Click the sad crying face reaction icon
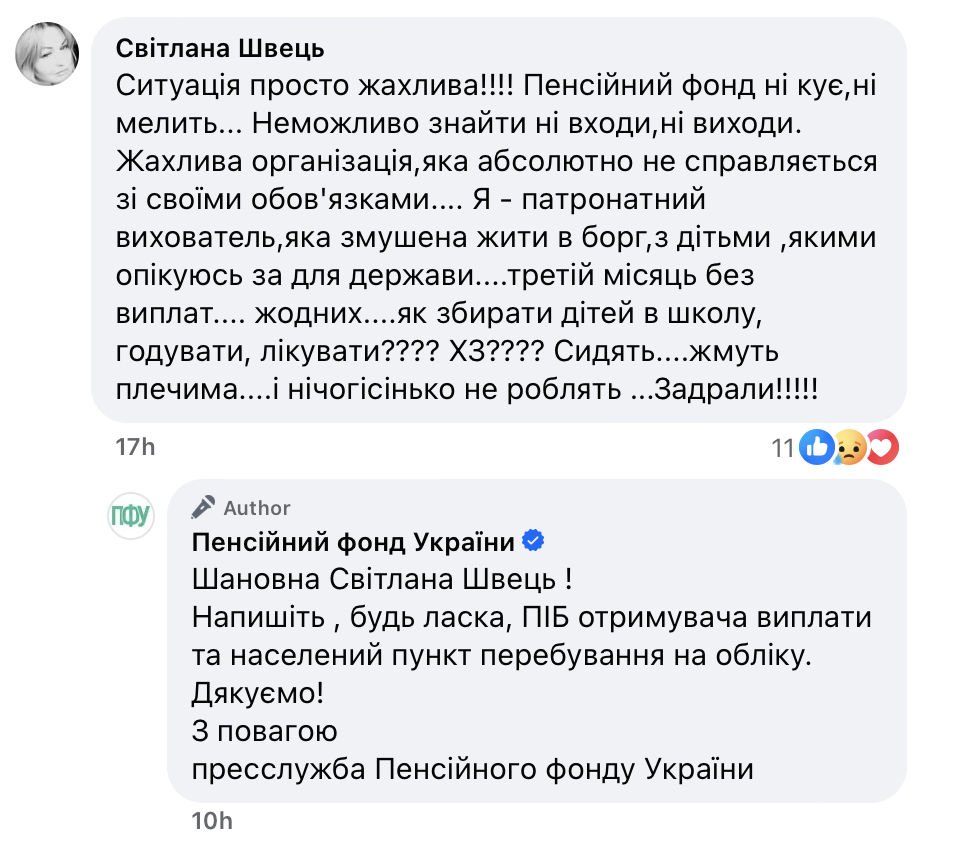This screenshot has height=857, width=972. coord(849,449)
